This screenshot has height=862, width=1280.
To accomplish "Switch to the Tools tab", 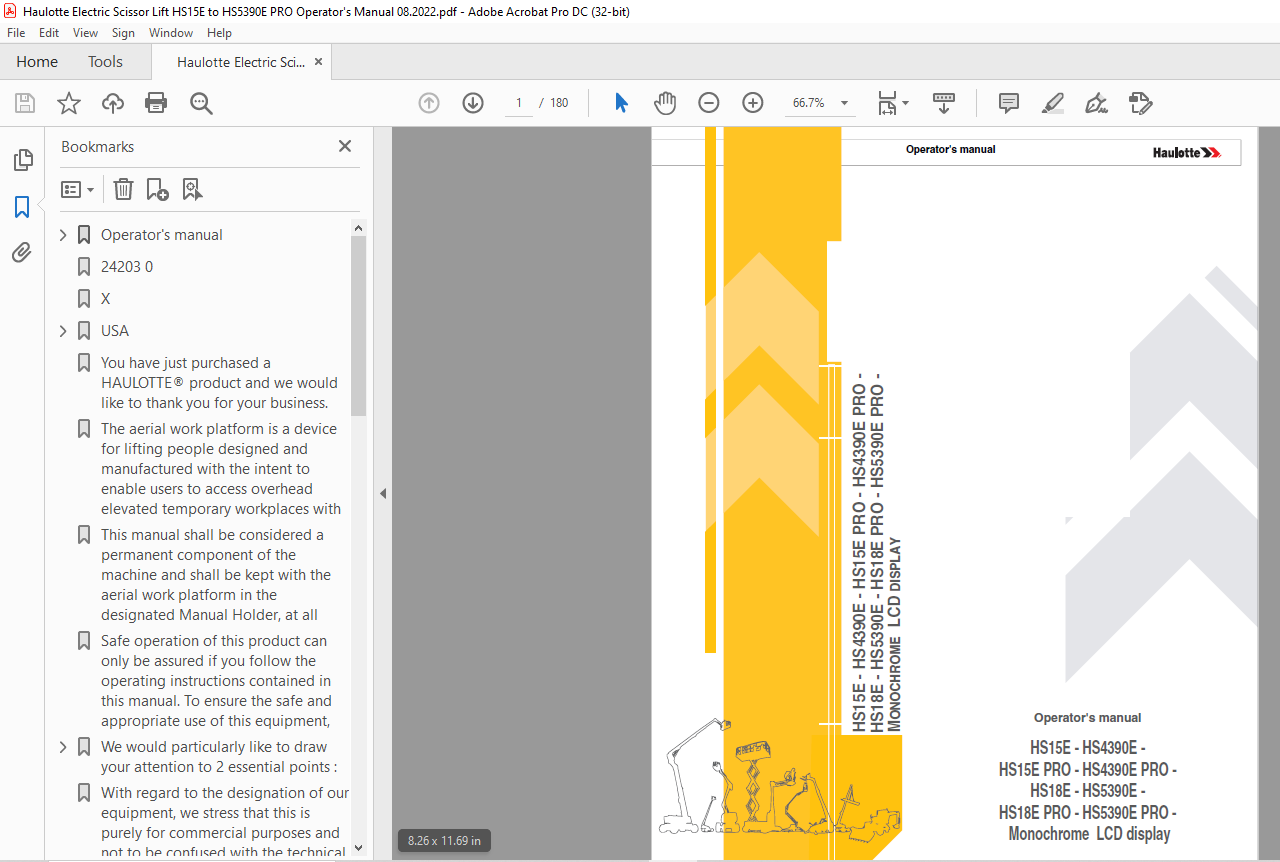I will pos(105,62).
